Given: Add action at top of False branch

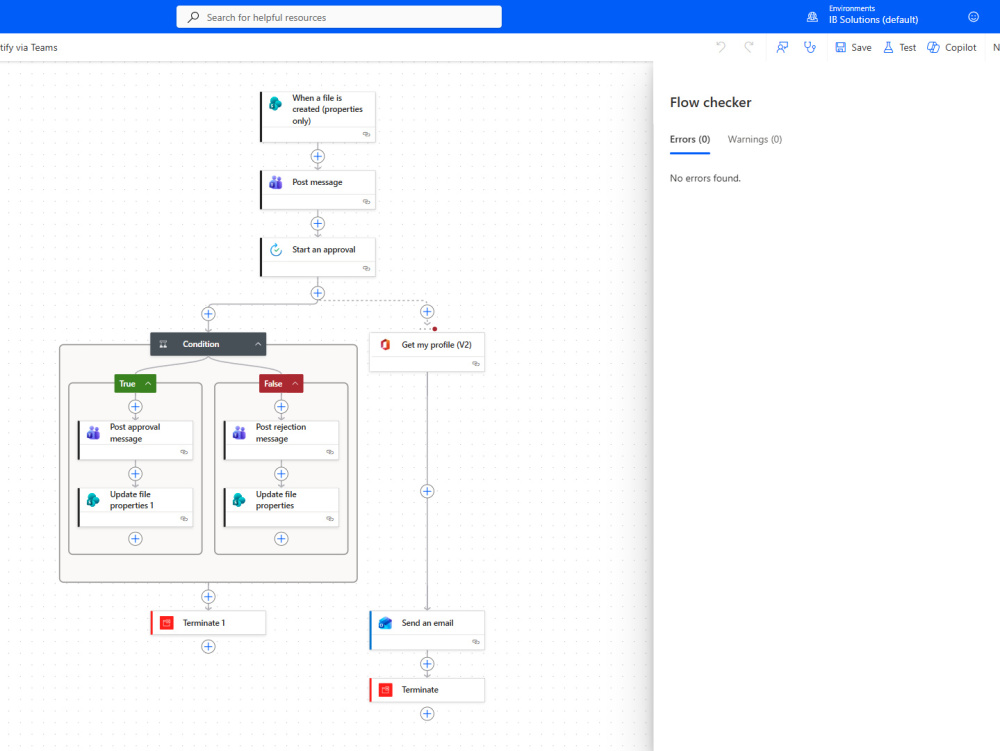Looking at the screenshot, I should 281,407.
